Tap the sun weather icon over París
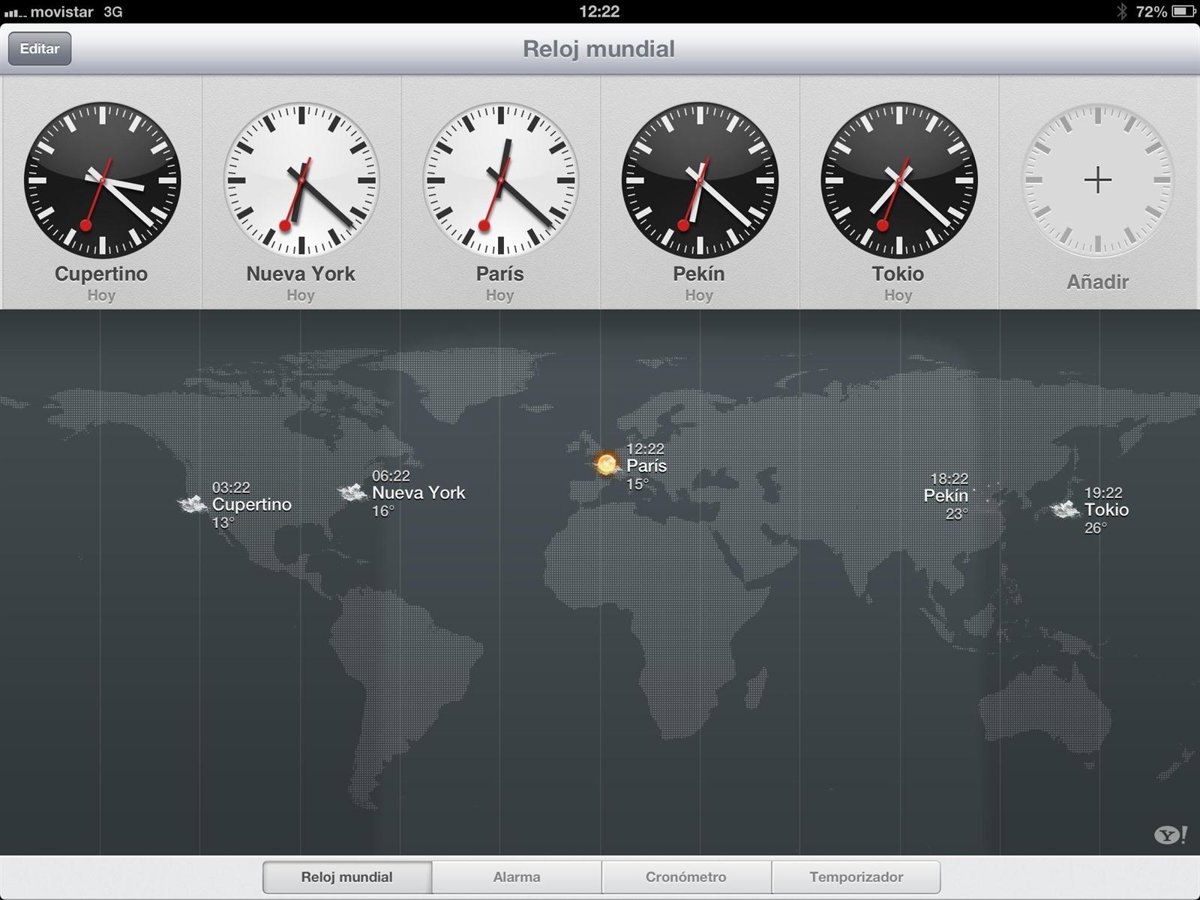This screenshot has width=1200, height=900. coord(606,465)
